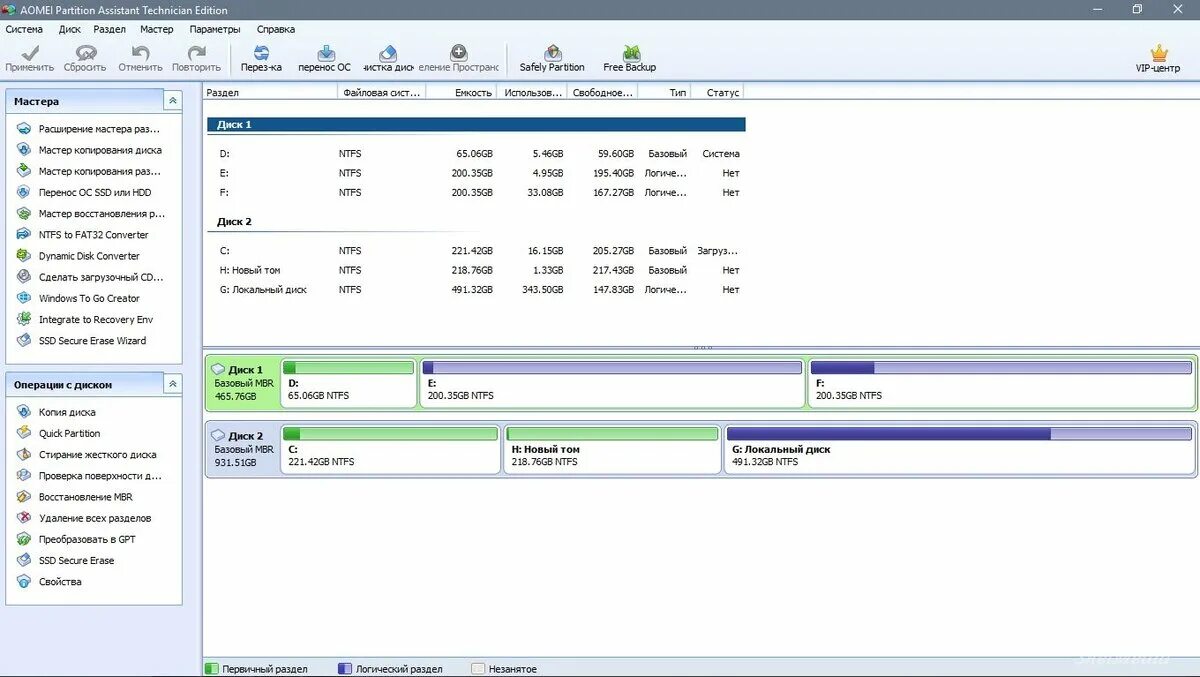Launch Сделать загрузочный CD wizard

point(90,277)
